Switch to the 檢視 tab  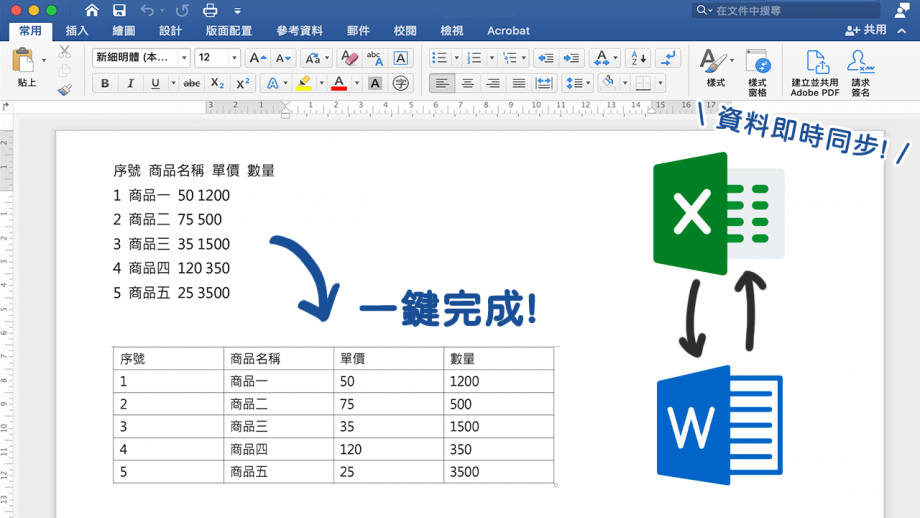pos(452,31)
